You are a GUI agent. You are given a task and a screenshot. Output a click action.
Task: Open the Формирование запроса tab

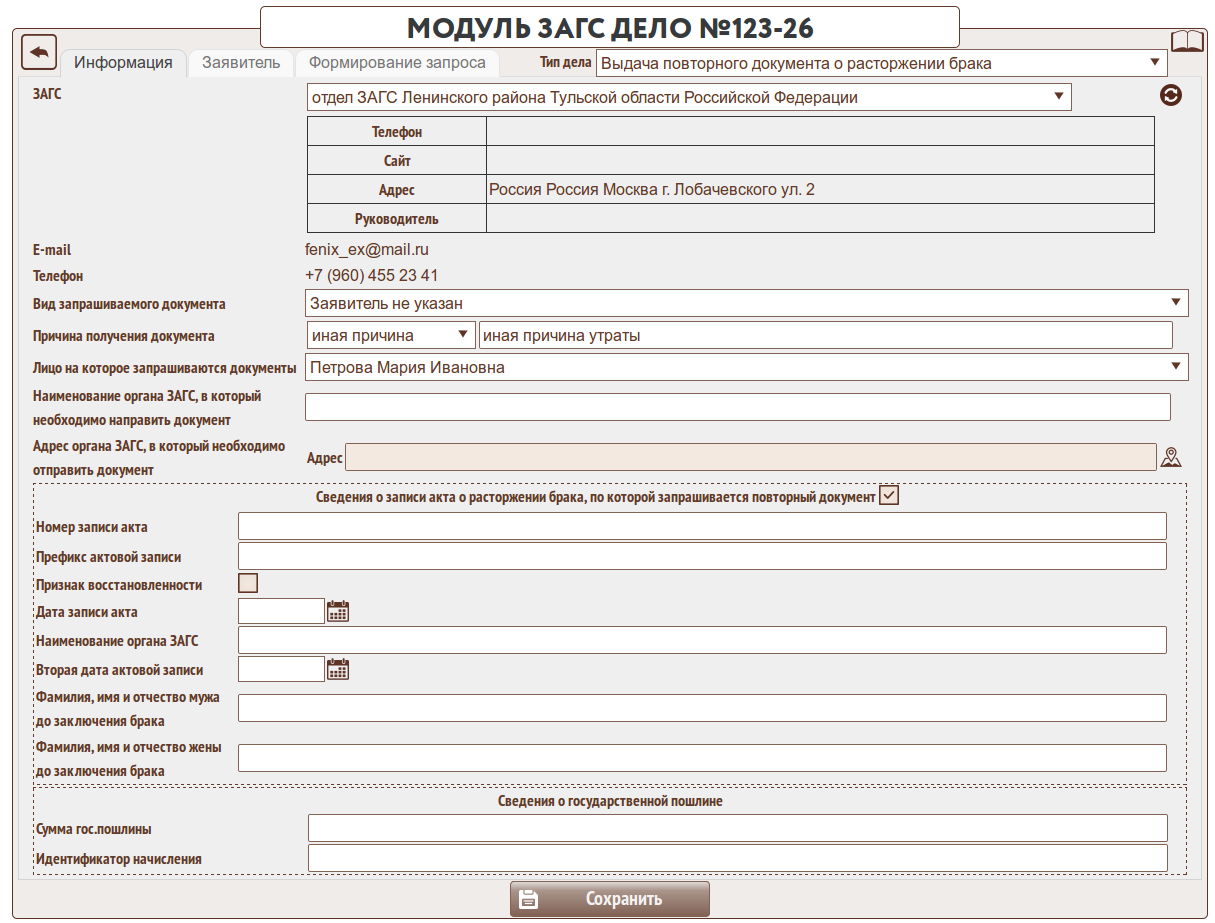(x=397, y=63)
